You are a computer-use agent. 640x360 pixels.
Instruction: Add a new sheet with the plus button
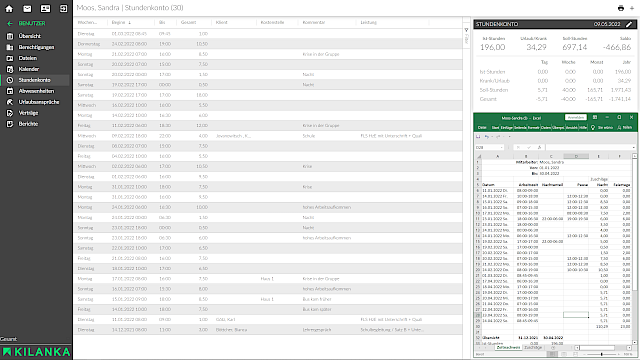[553, 348]
